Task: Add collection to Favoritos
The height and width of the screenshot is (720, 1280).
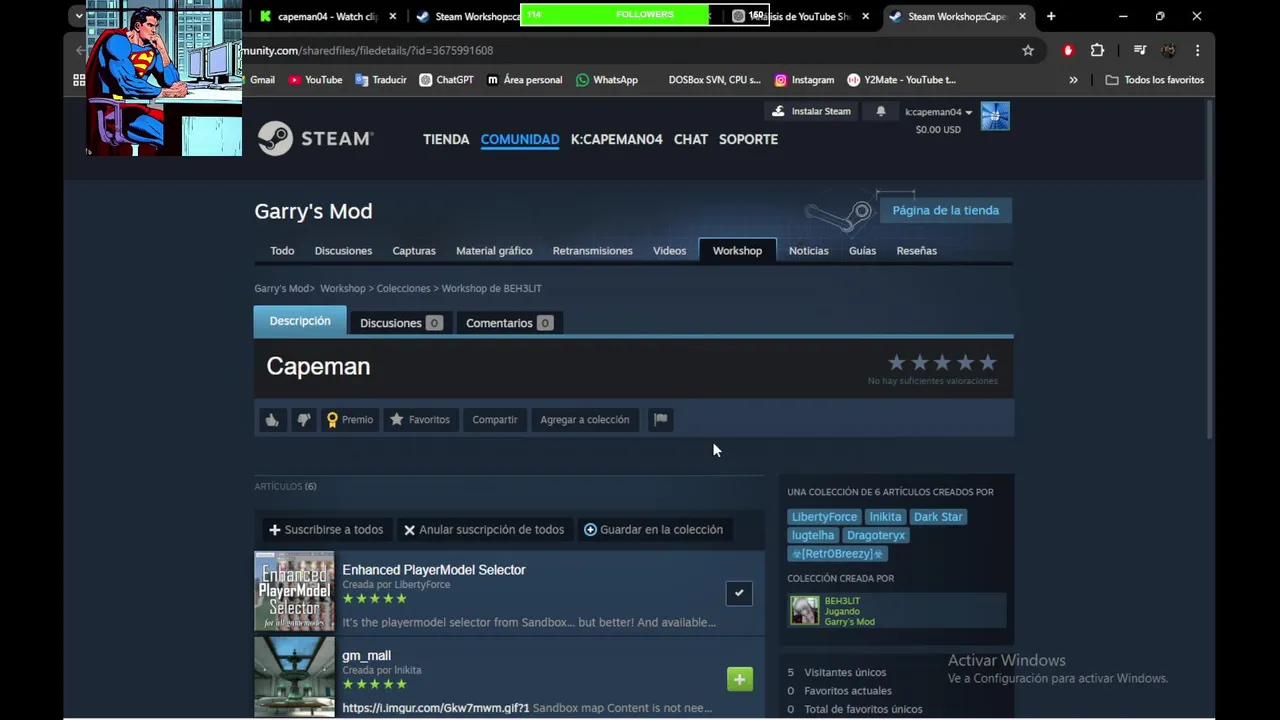Action: click(x=420, y=420)
